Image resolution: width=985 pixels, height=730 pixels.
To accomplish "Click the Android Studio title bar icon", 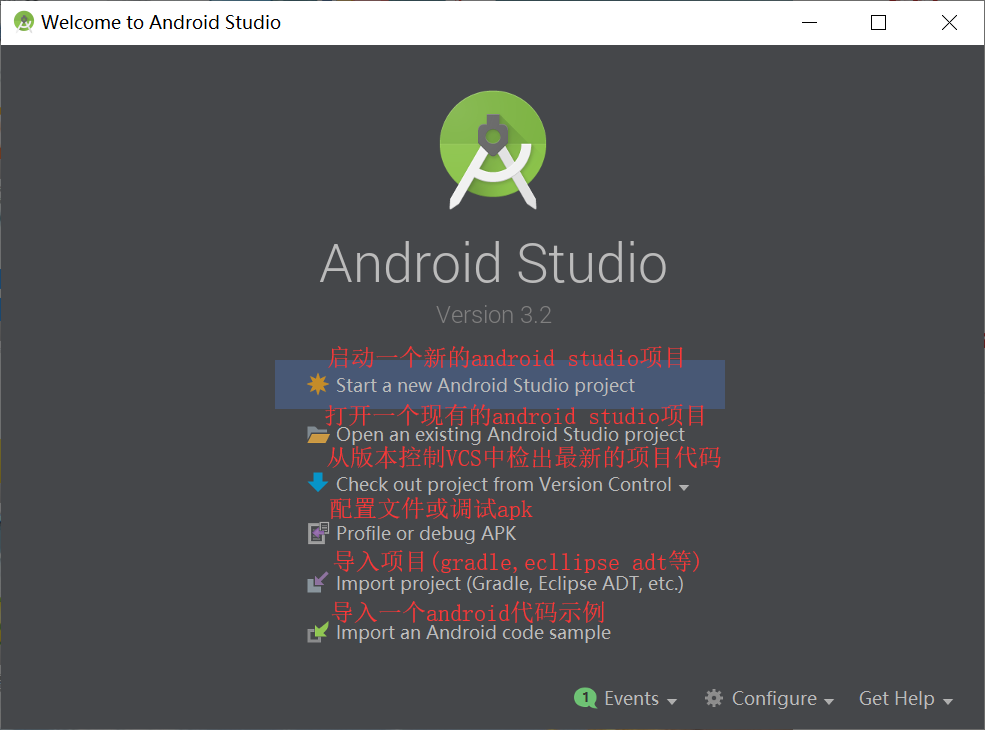I will click(x=24, y=22).
